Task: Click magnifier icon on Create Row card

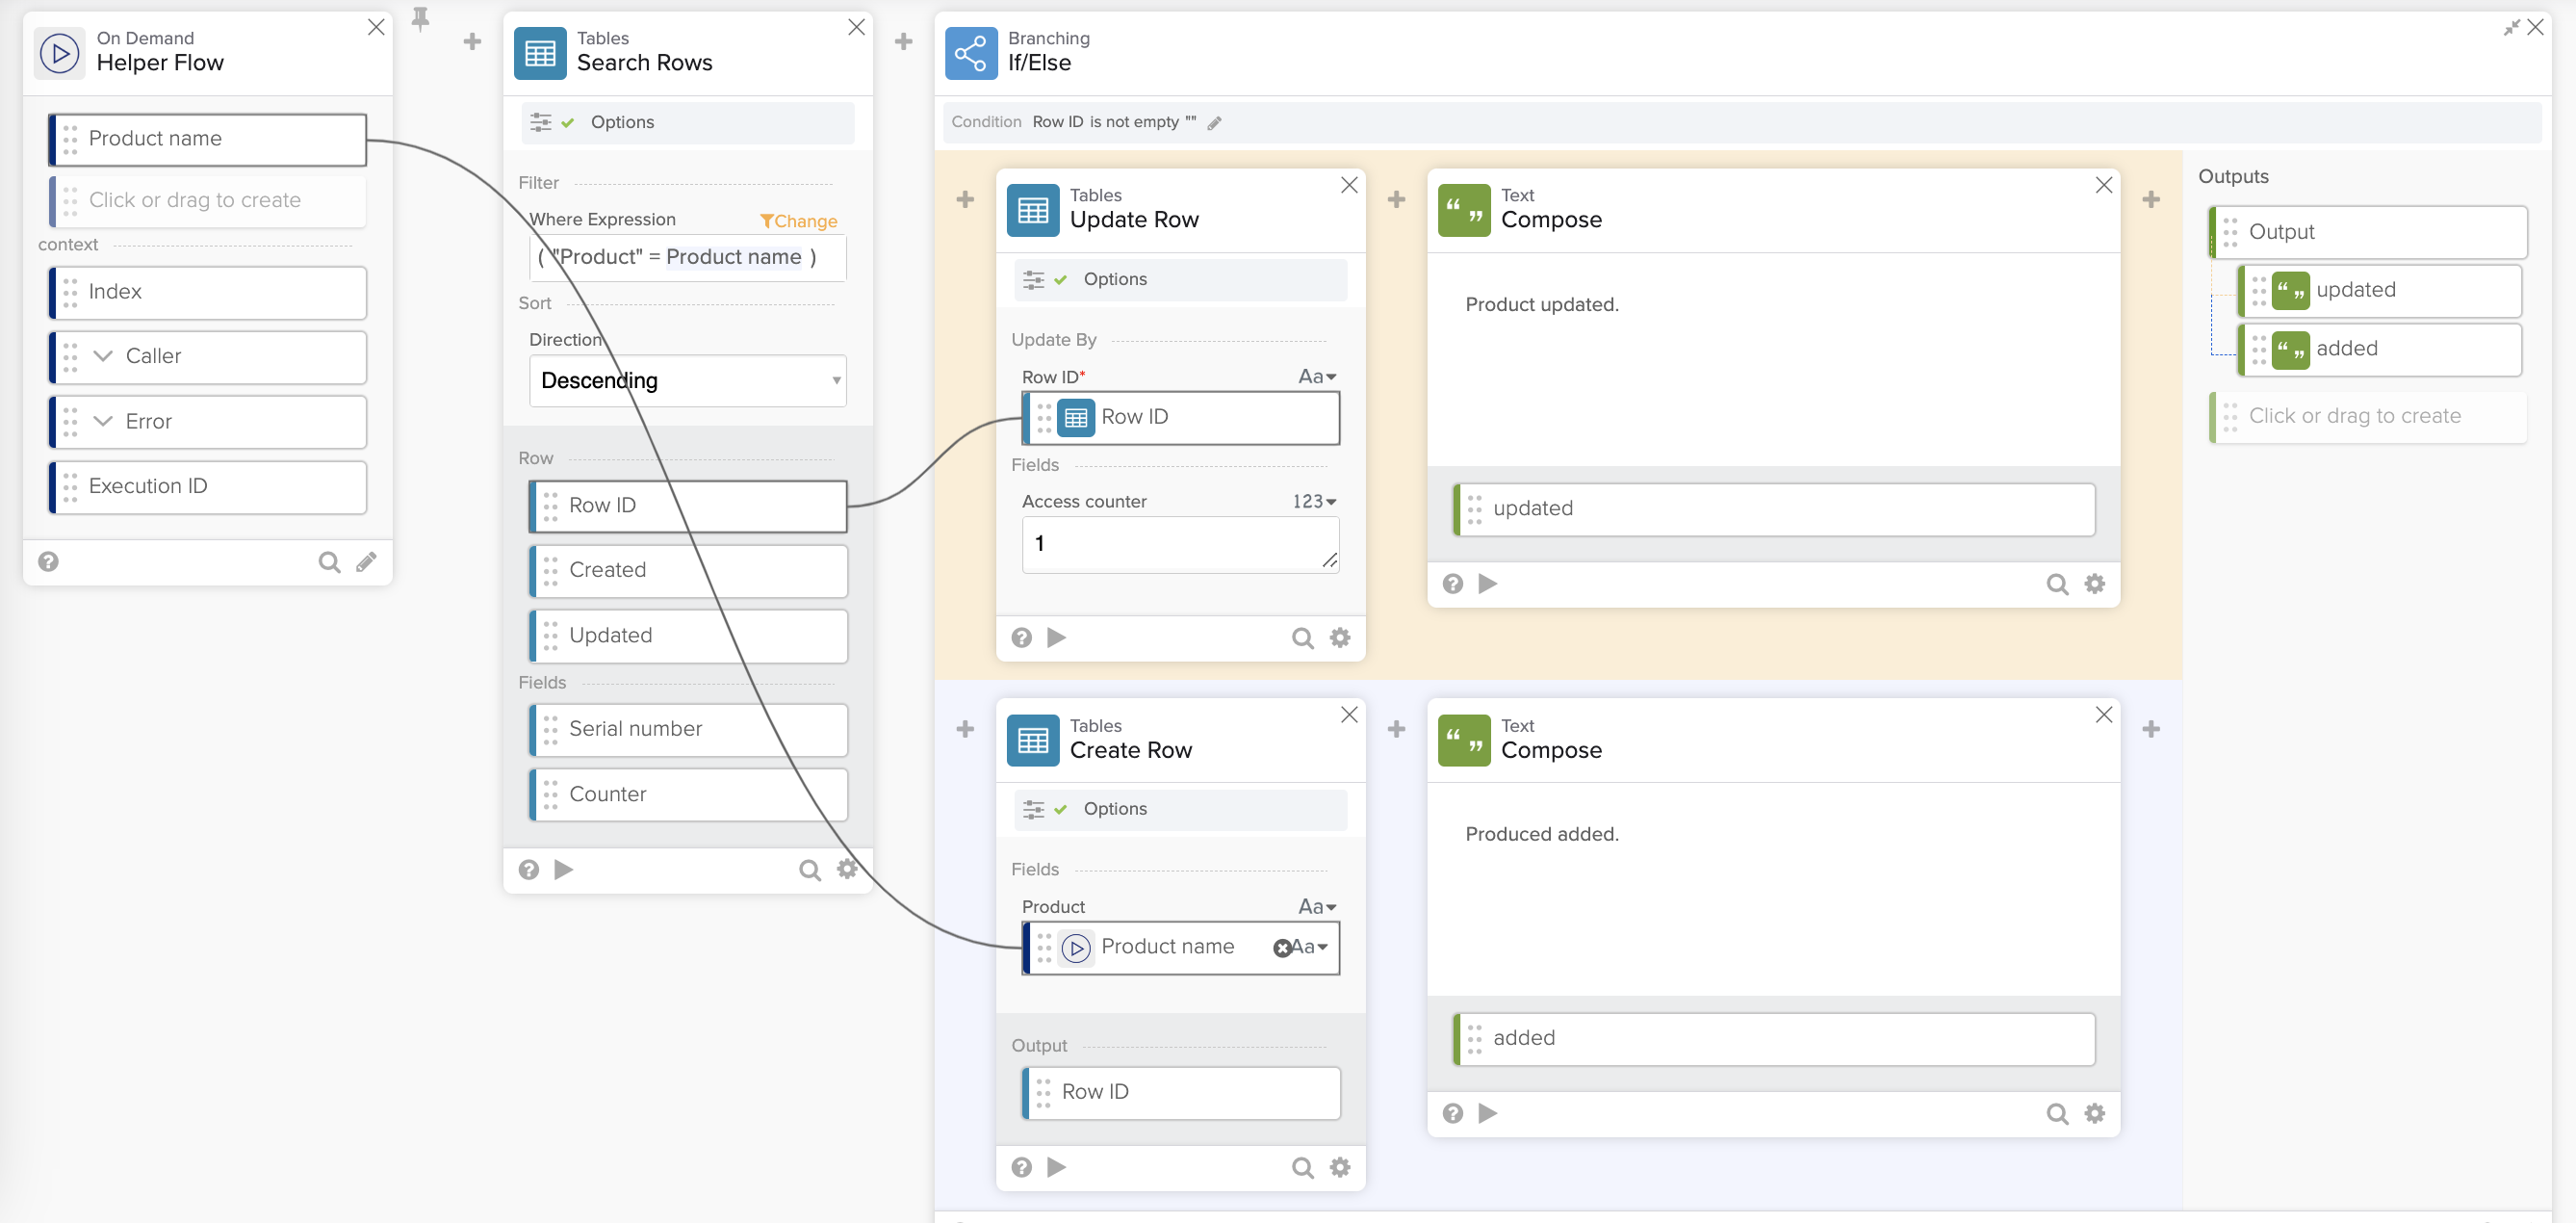Action: (x=1302, y=1167)
